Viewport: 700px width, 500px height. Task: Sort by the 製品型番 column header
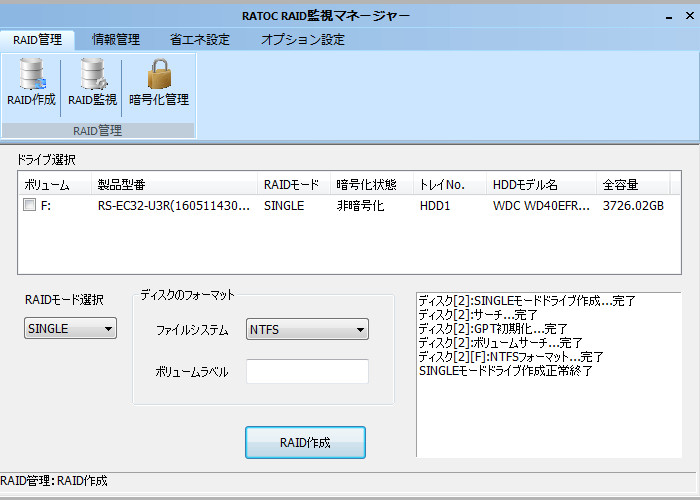click(175, 184)
